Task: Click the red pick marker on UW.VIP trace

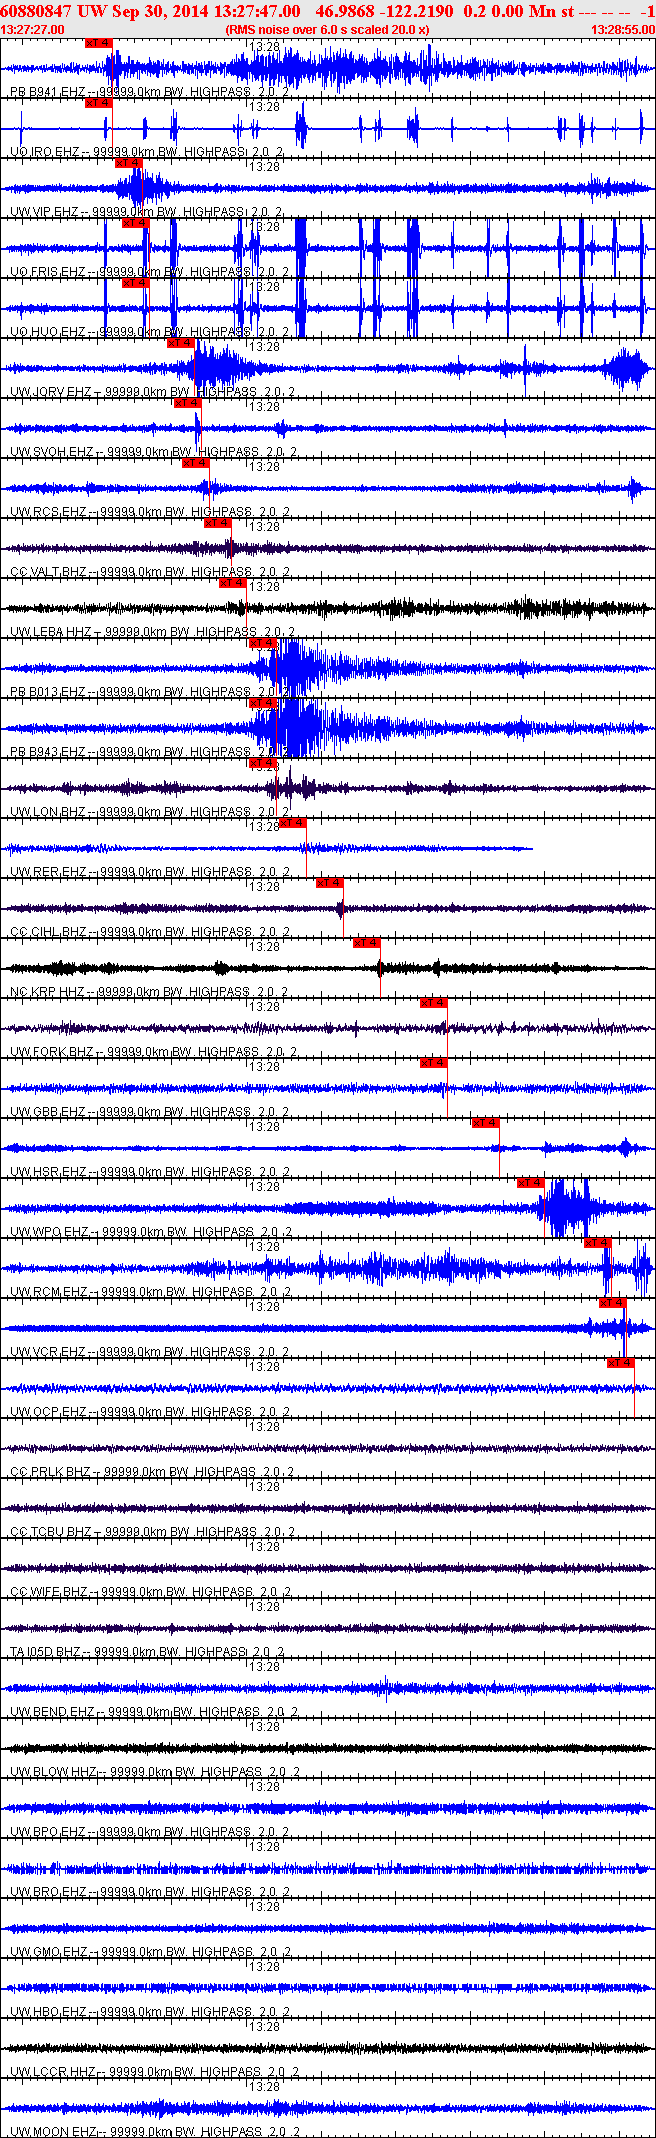Action: pyautogui.click(x=129, y=163)
